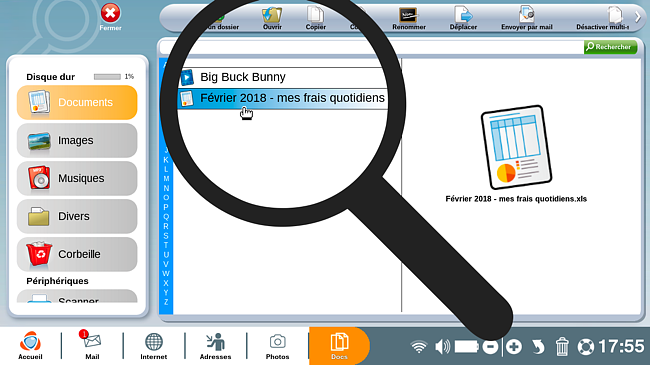Expand toolbar with right chevron arrow

click(x=638, y=17)
